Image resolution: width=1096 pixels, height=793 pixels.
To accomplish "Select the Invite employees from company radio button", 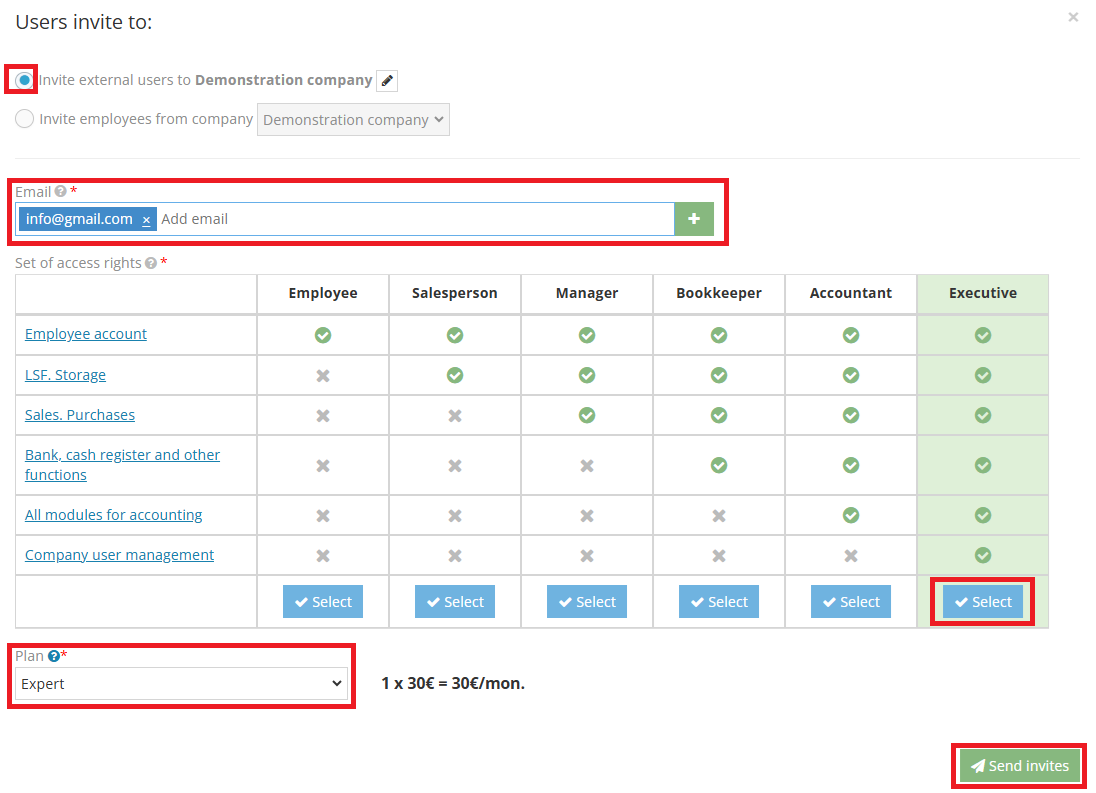I will [24, 118].
